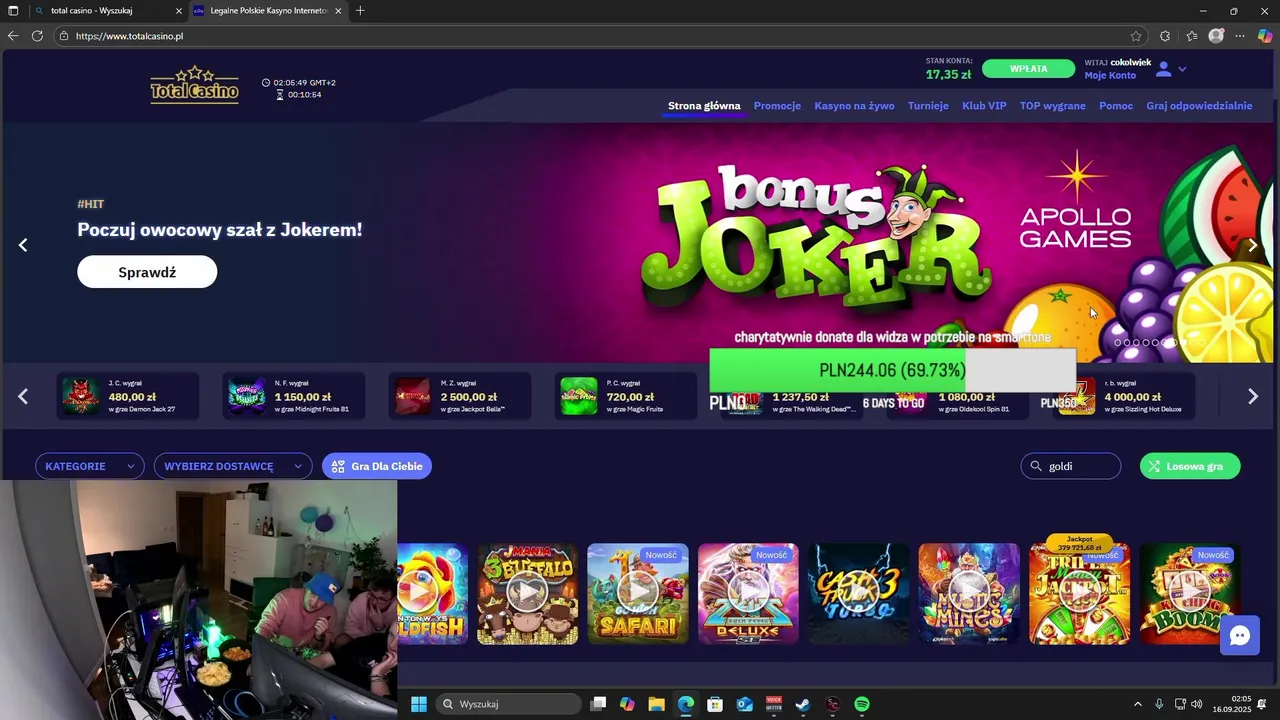Open the volume control in tray
The image size is (1280, 720).
point(1197,704)
